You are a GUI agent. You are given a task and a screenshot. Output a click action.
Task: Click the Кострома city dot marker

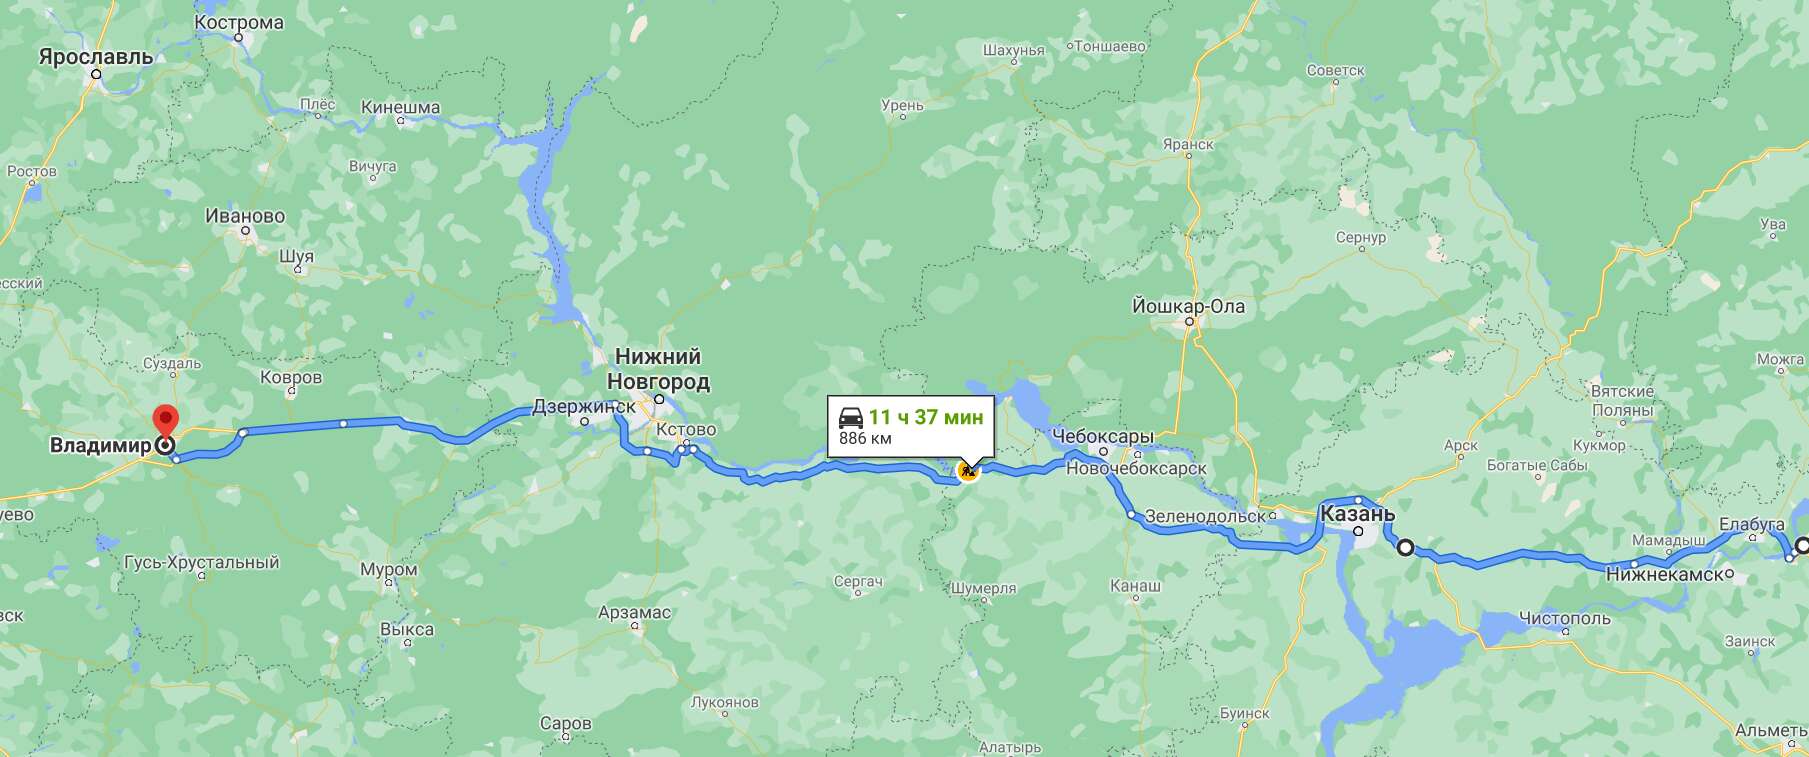239,38
